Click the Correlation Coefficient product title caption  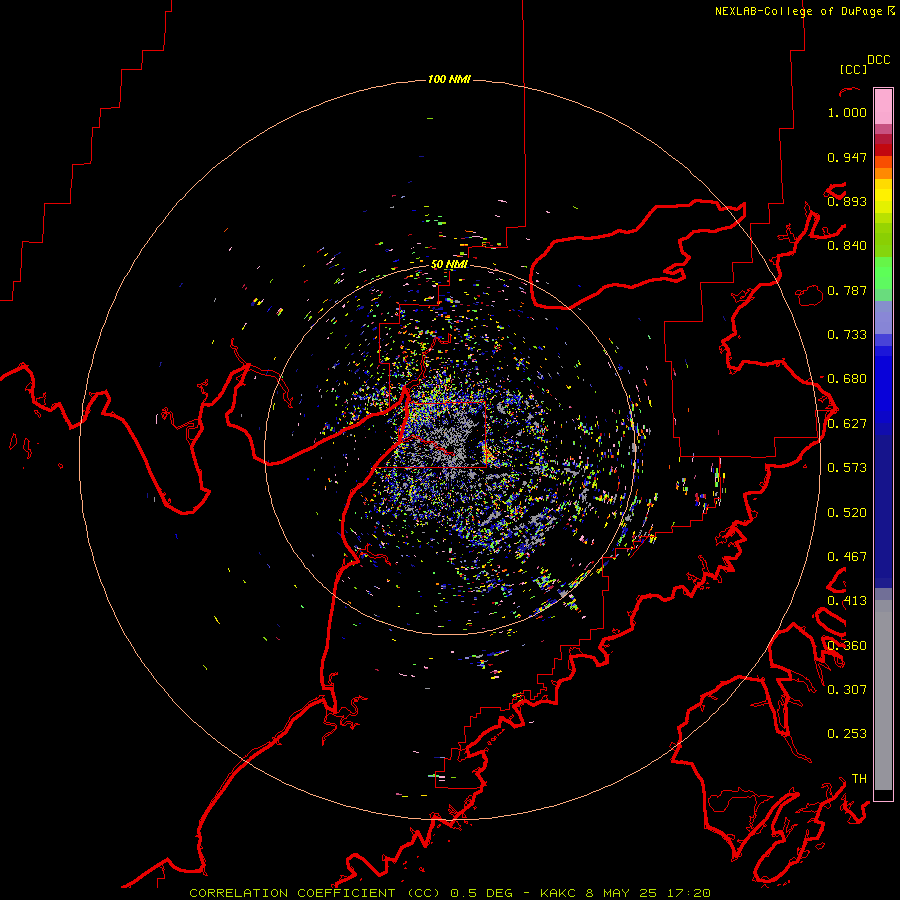pos(450,893)
